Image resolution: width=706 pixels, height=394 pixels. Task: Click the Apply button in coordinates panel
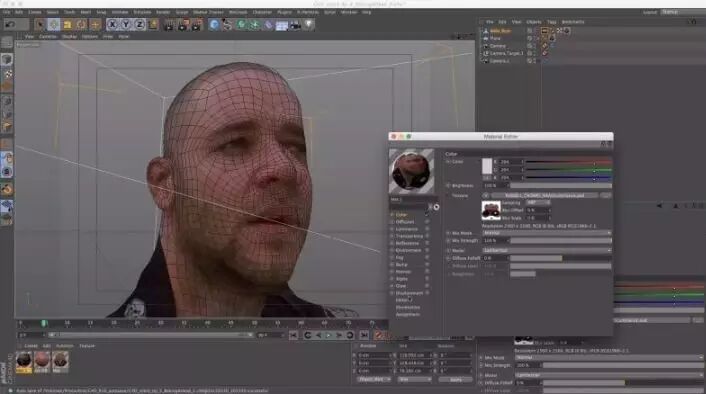(456, 380)
